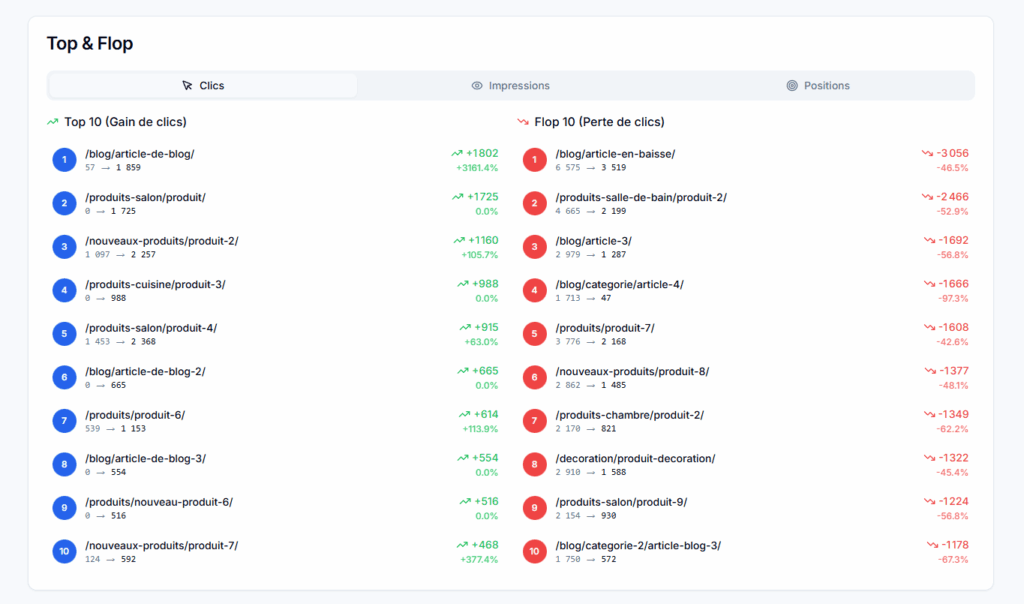Click the -97.3% percentage value
Image resolution: width=1024 pixels, height=604 pixels.
[x=953, y=299]
